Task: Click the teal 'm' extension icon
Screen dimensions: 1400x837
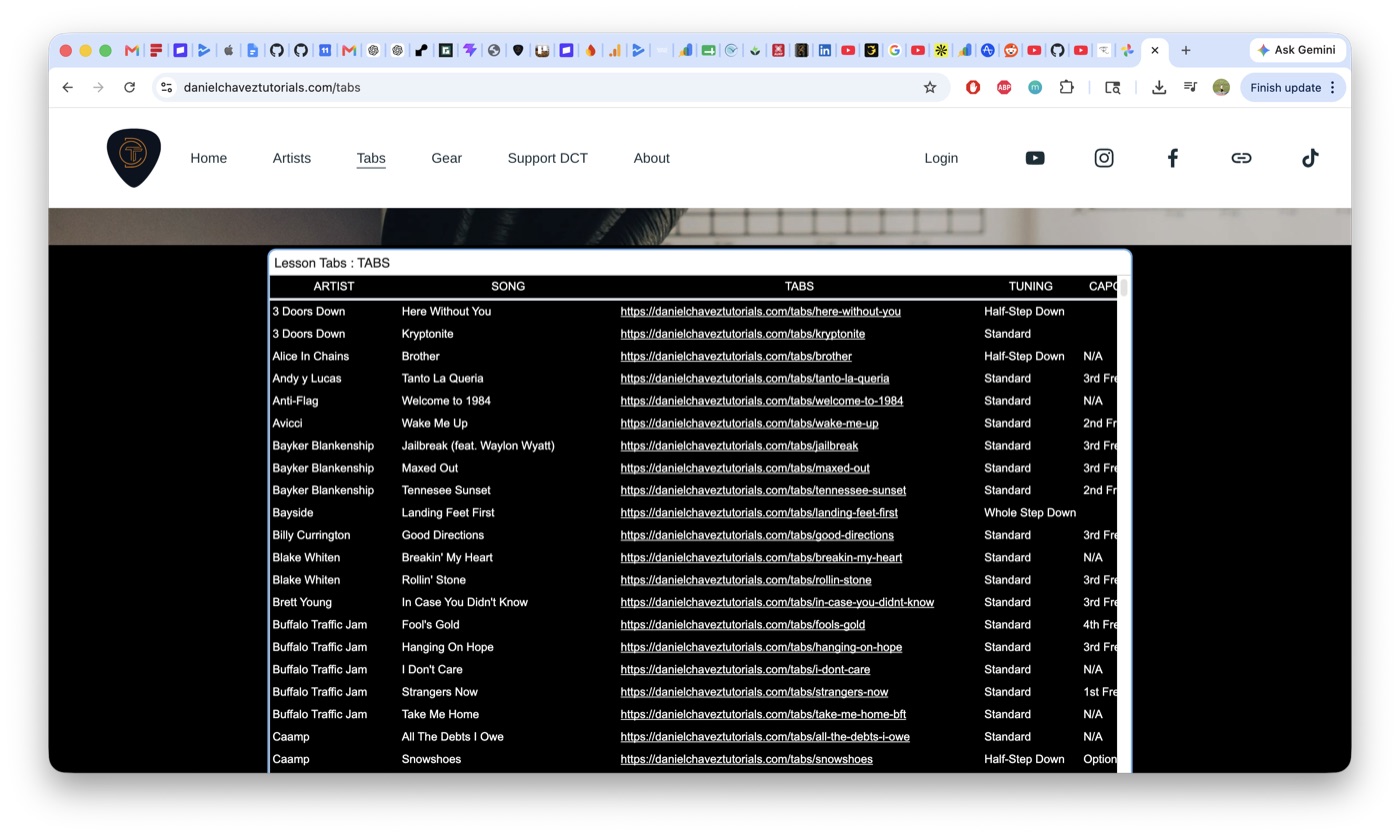Action: 1035,87
